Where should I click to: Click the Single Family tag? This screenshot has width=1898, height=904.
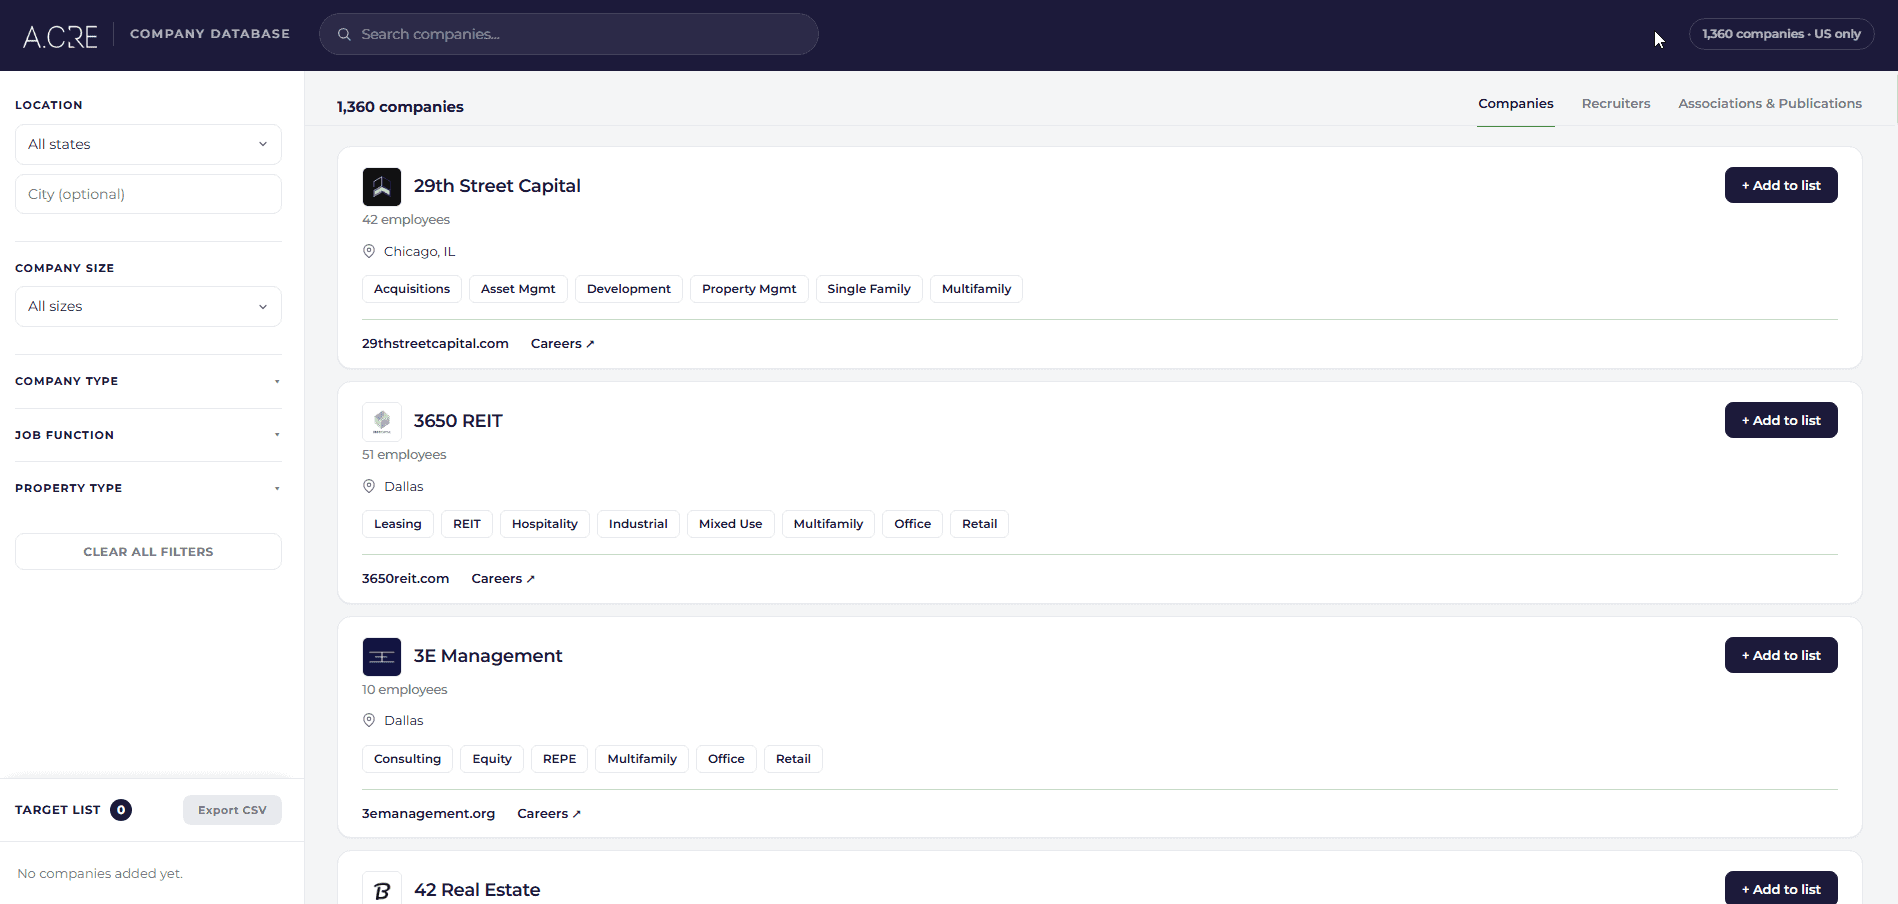(869, 289)
